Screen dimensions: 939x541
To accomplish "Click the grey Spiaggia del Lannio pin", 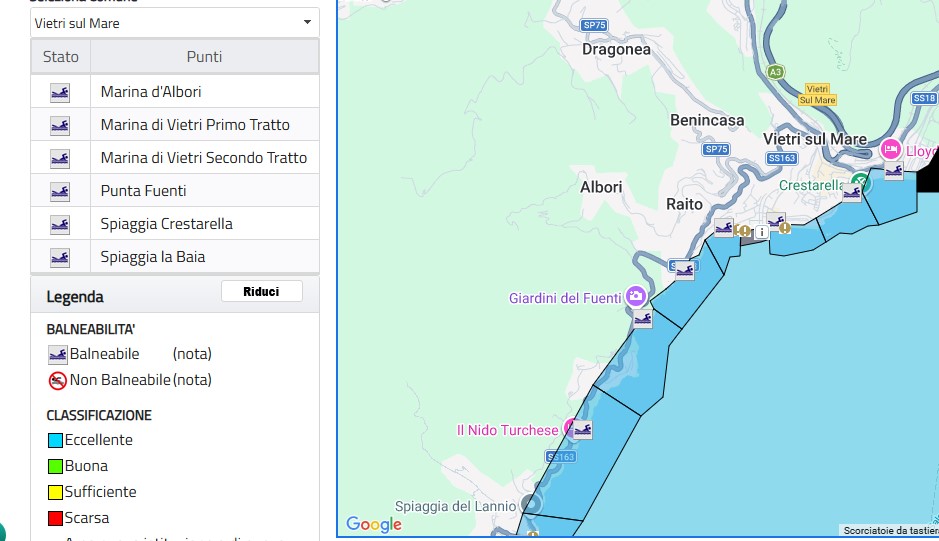I will click(529, 504).
